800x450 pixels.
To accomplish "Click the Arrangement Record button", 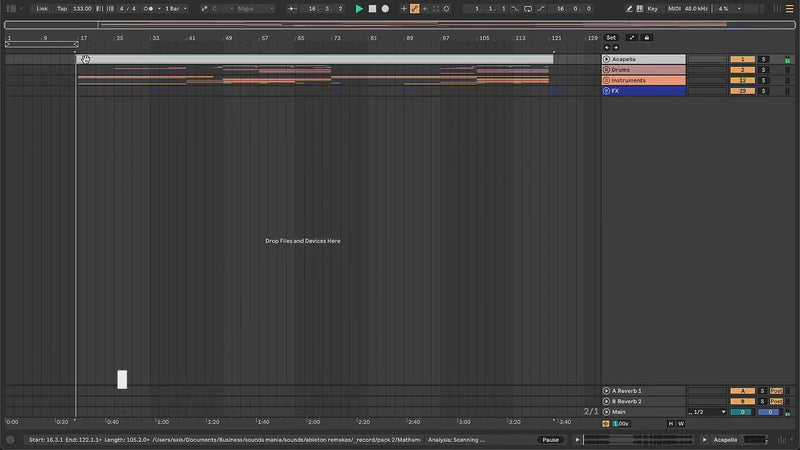I will (x=385, y=8).
